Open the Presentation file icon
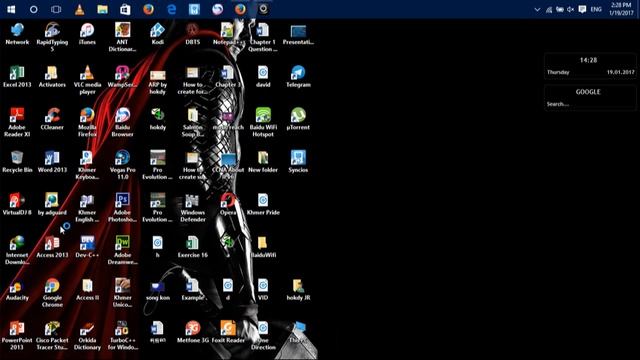The height and width of the screenshot is (360, 640). coord(298,34)
